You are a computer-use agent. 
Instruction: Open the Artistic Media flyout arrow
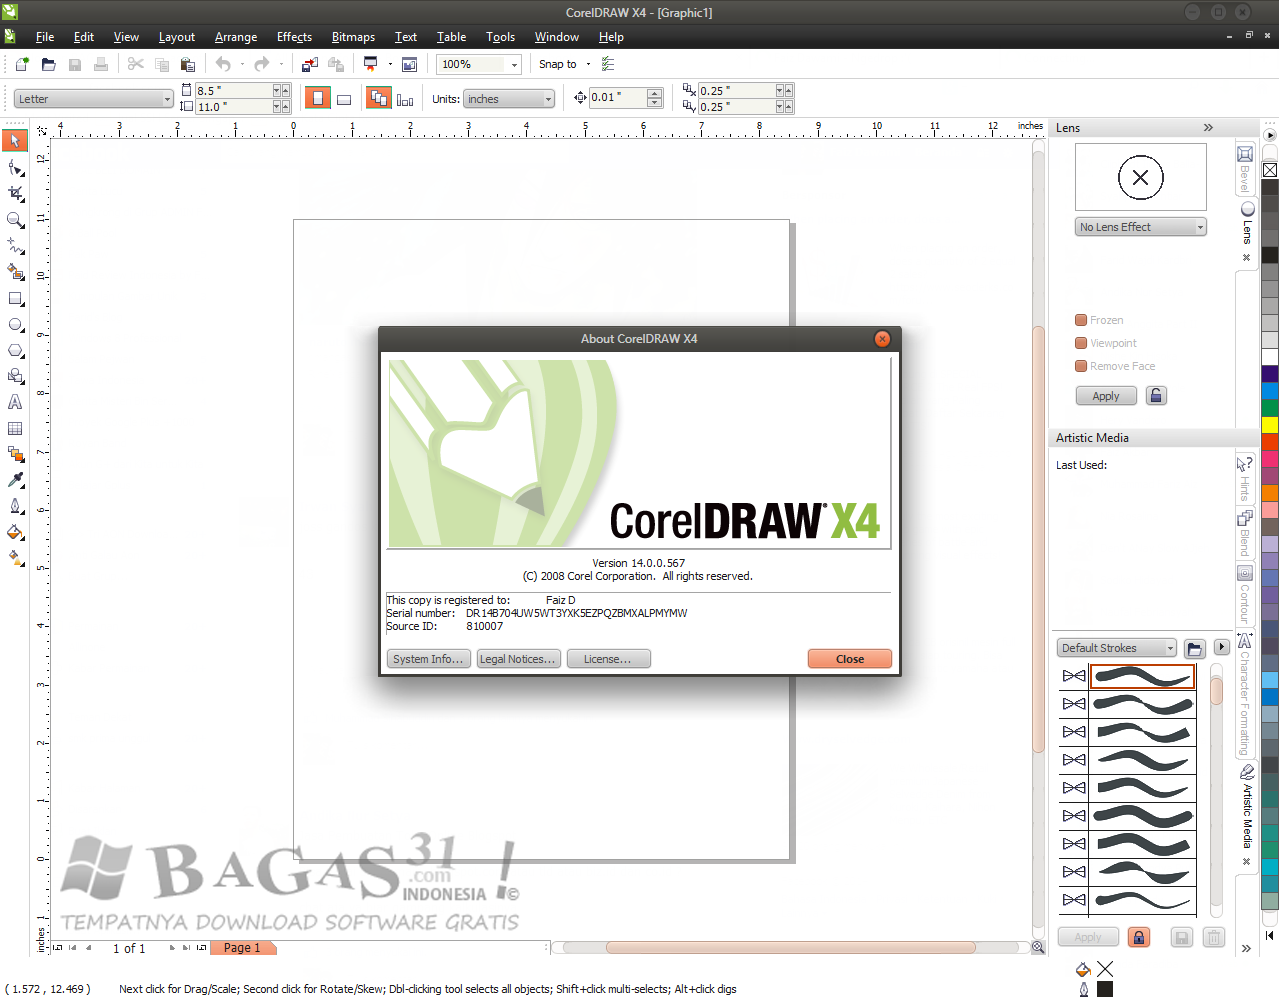click(x=1221, y=647)
